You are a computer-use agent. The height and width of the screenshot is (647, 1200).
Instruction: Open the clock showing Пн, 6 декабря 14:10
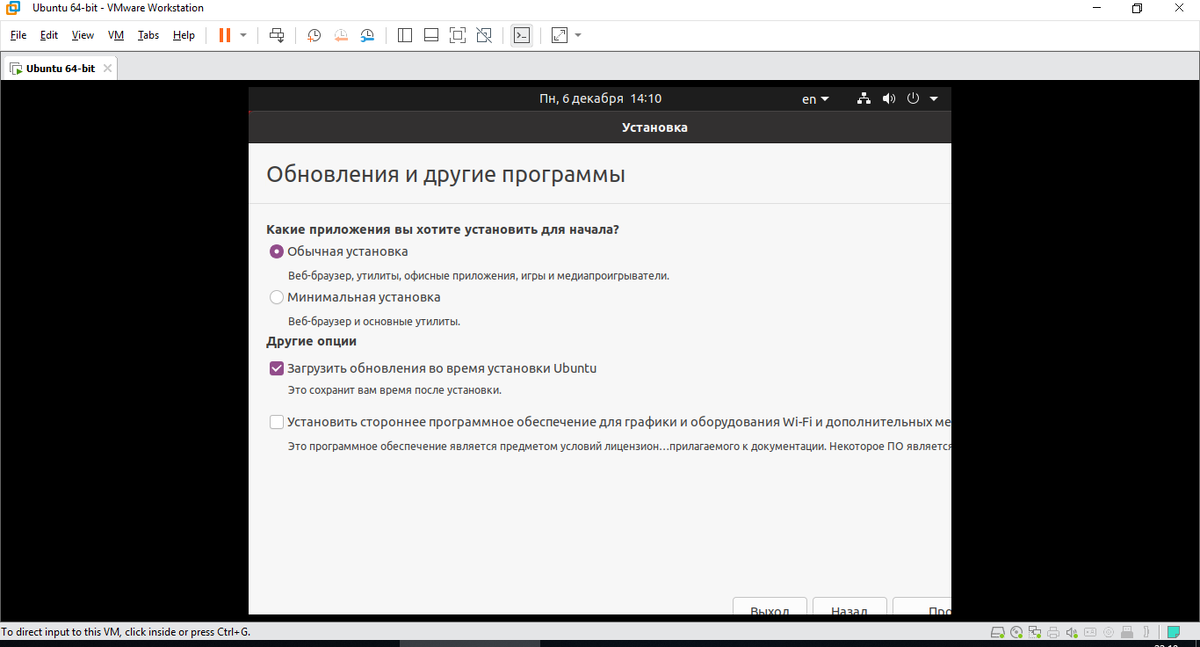[600, 99]
